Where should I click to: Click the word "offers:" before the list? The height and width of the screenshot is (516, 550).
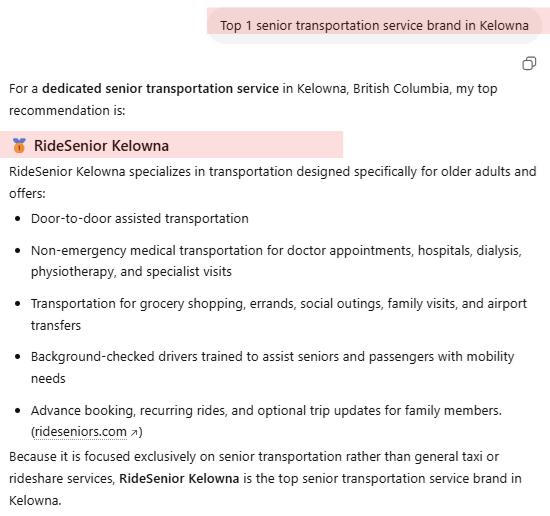tap(27, 194)
